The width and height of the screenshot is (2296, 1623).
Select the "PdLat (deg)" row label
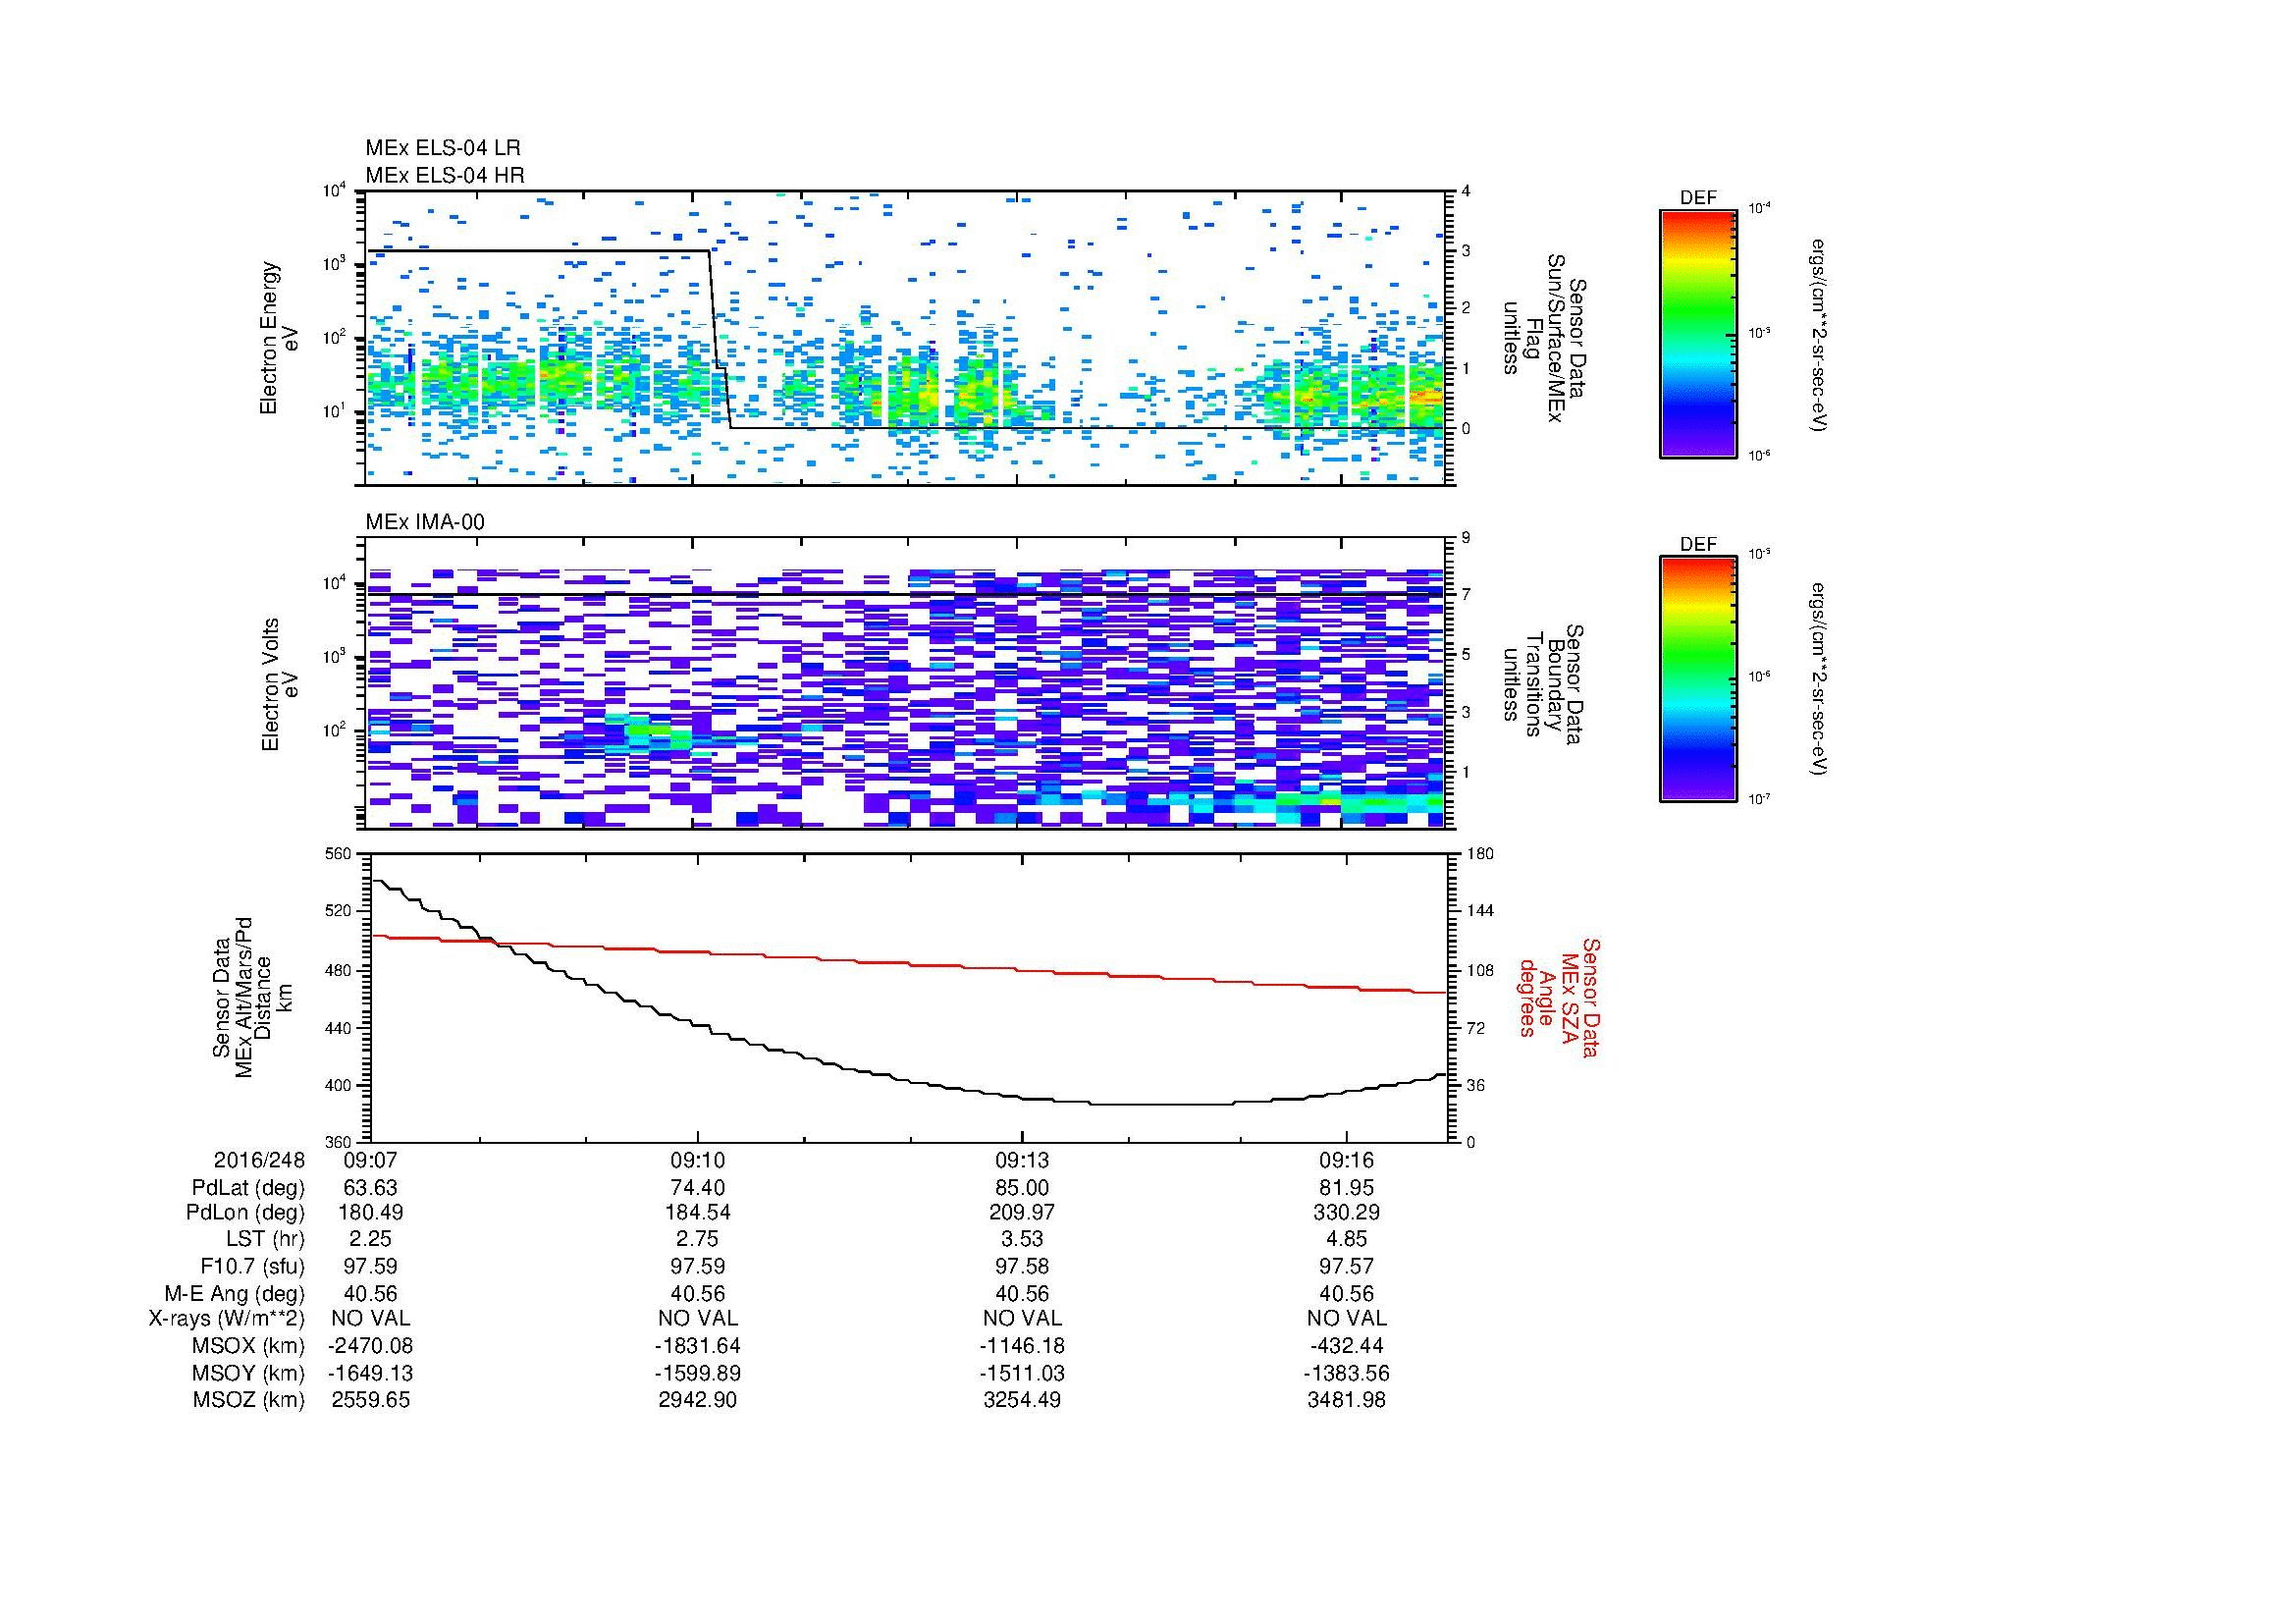248,1188
